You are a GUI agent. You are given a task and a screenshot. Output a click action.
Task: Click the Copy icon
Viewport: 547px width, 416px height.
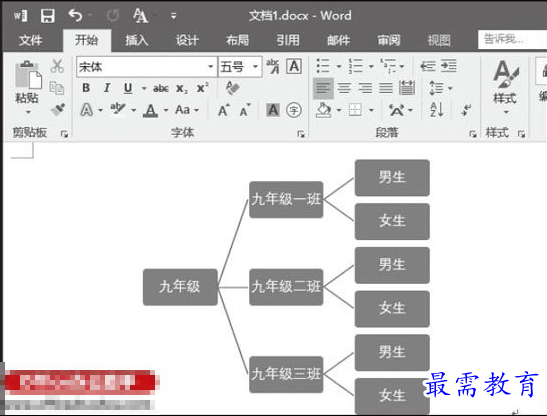pos(57,88)
